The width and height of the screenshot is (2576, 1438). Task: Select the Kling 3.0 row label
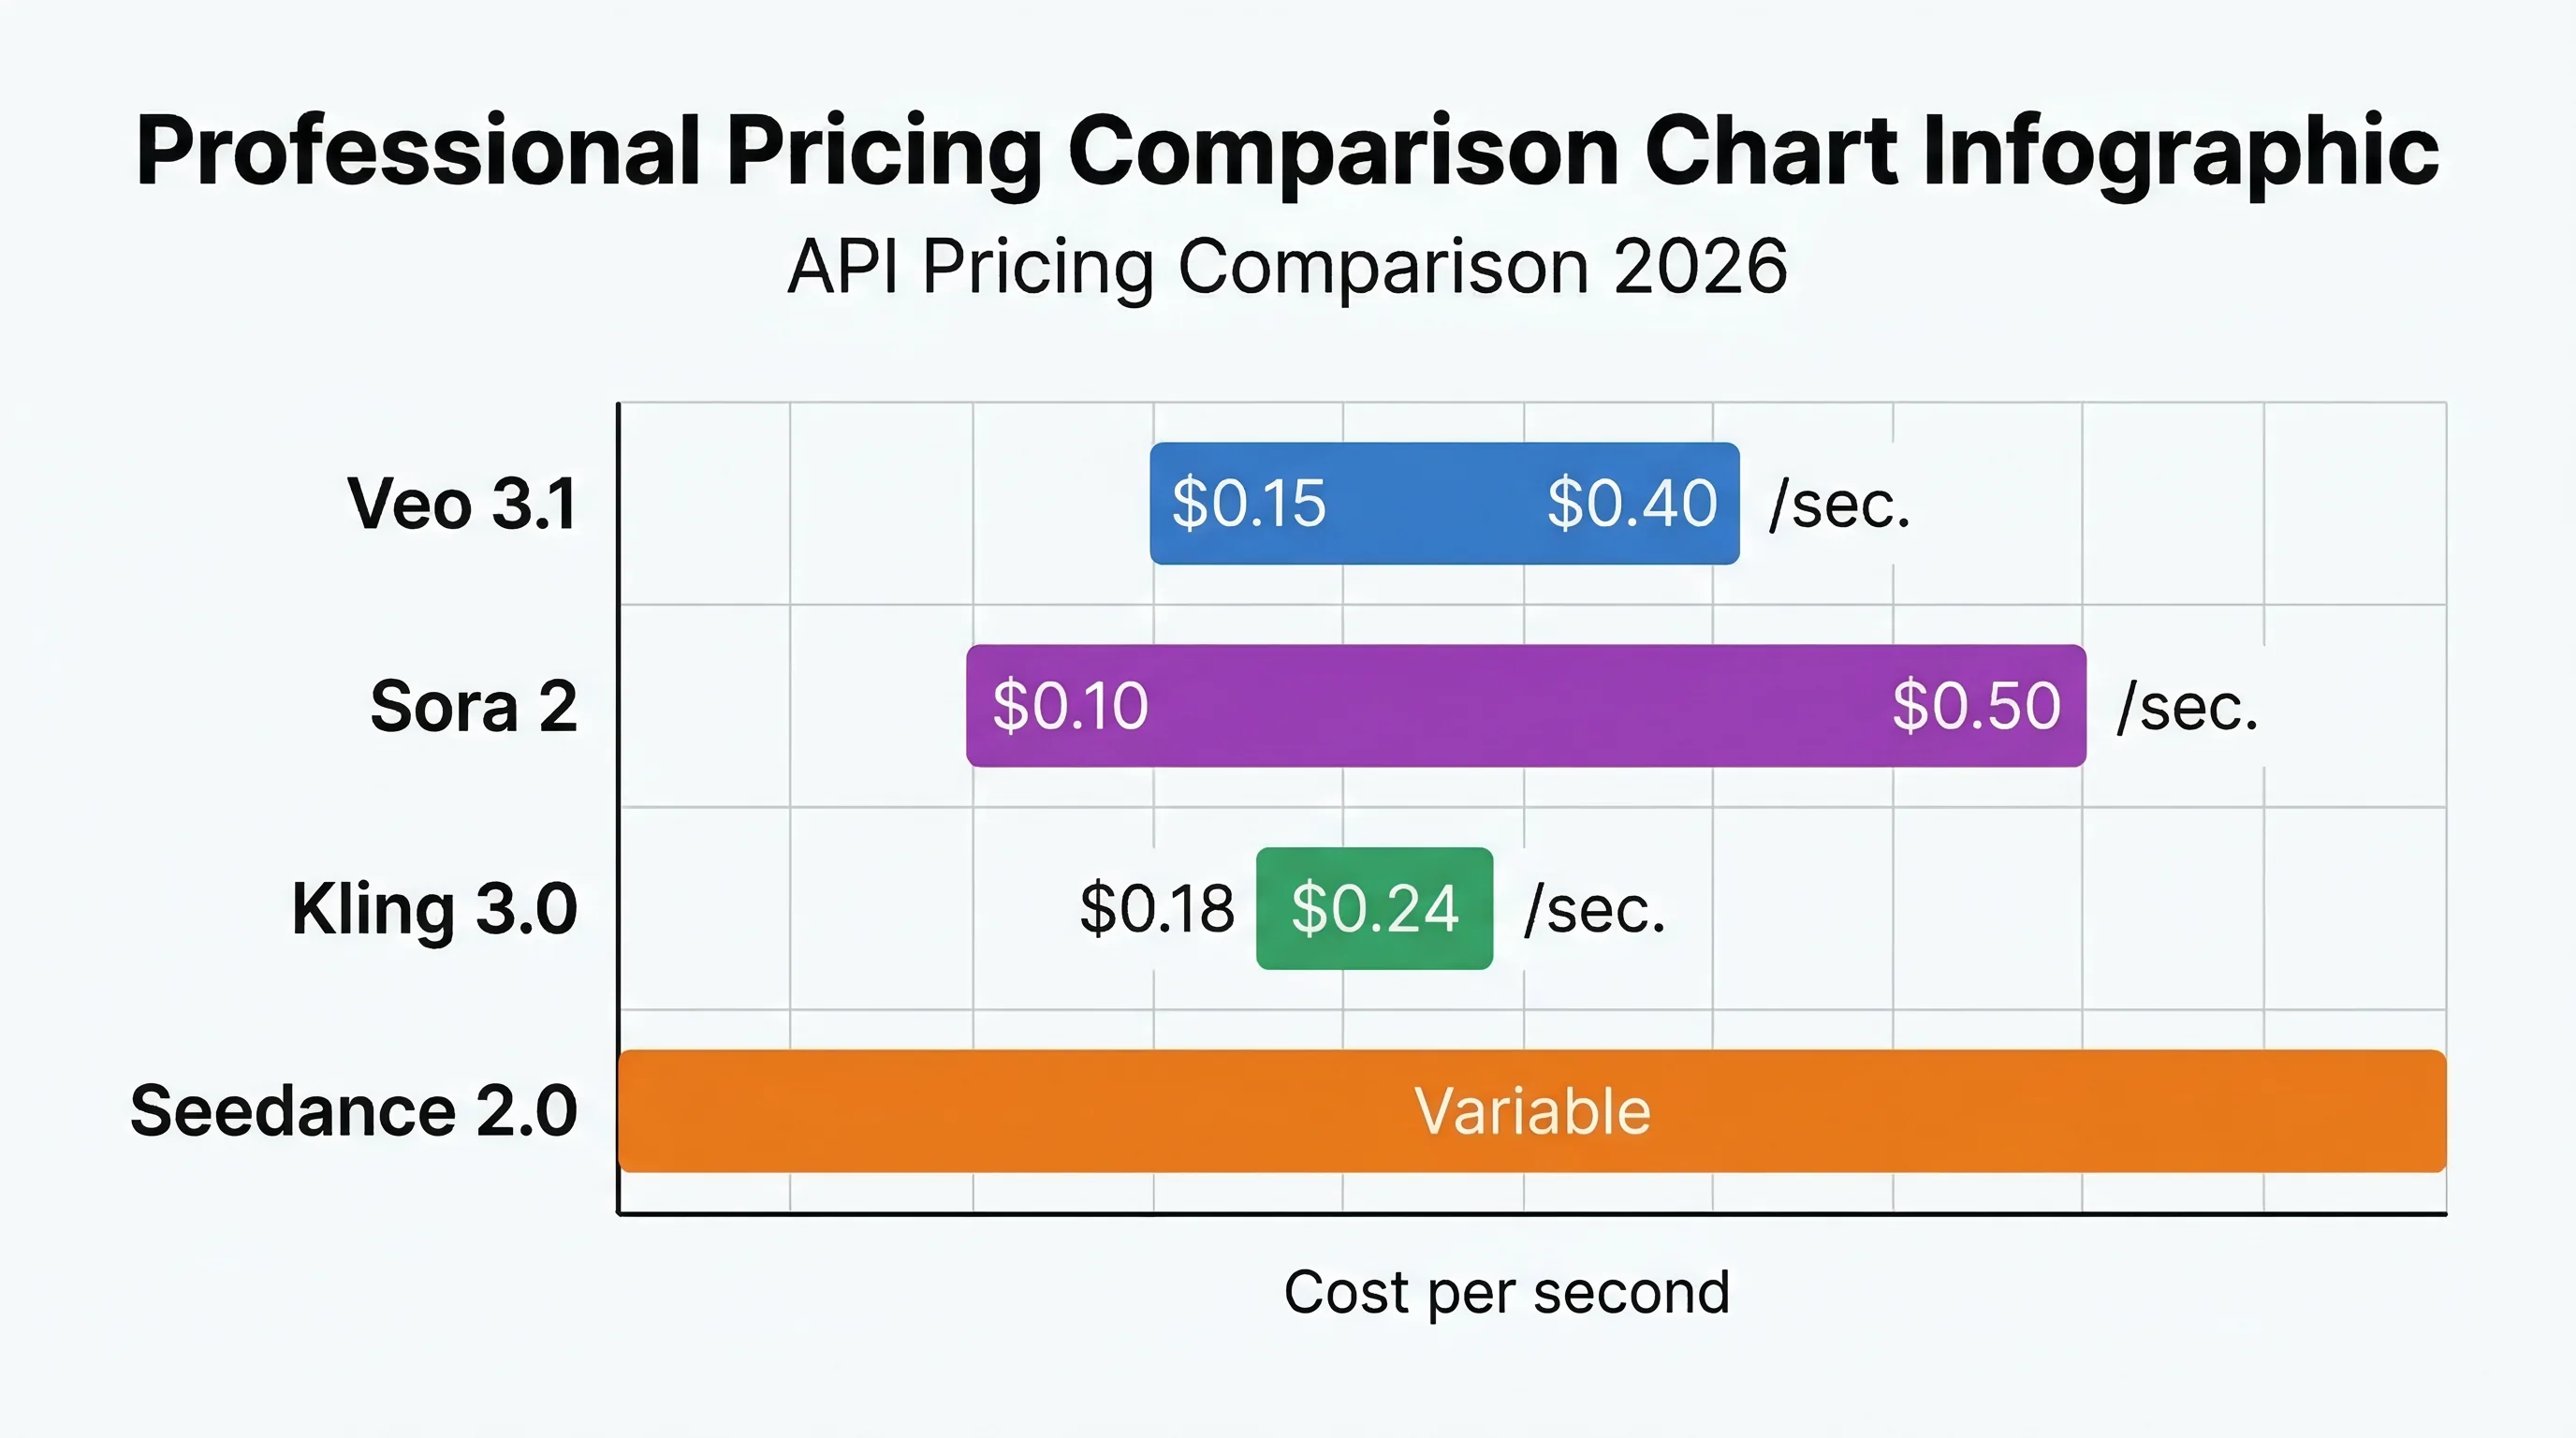(435, 910)
